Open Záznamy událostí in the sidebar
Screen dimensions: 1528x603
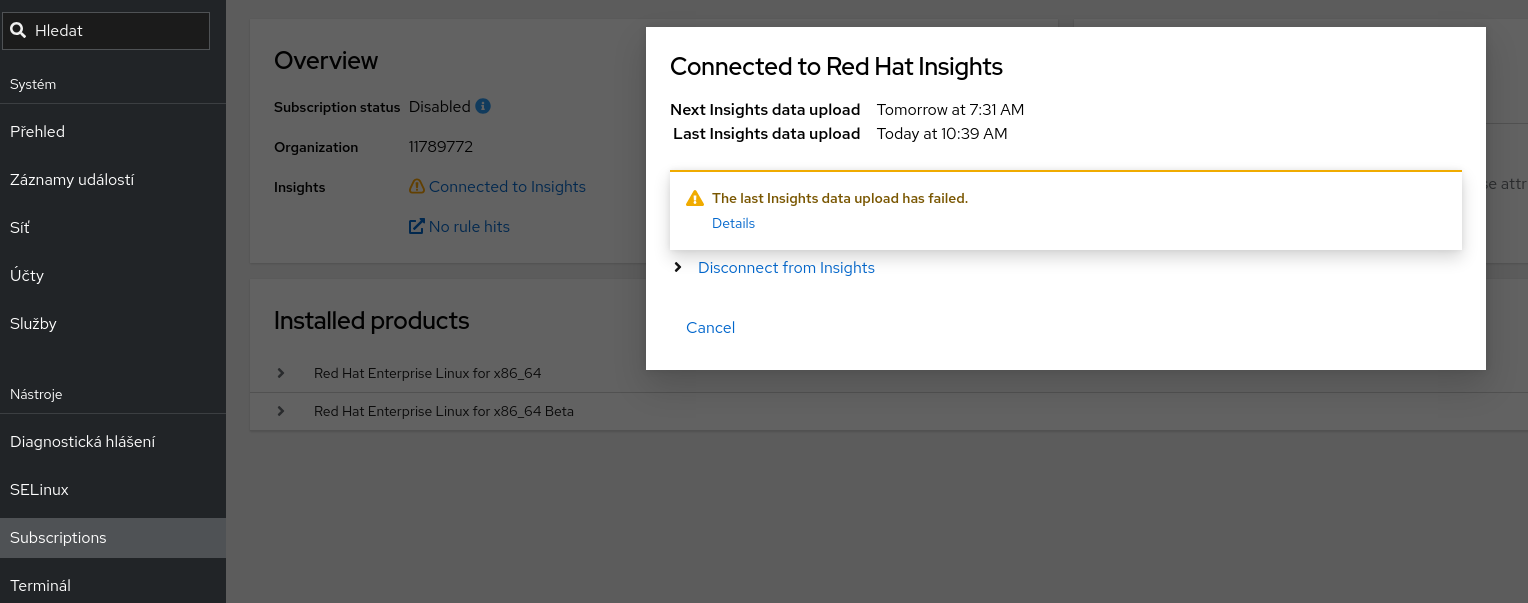[x=72, y=180]
